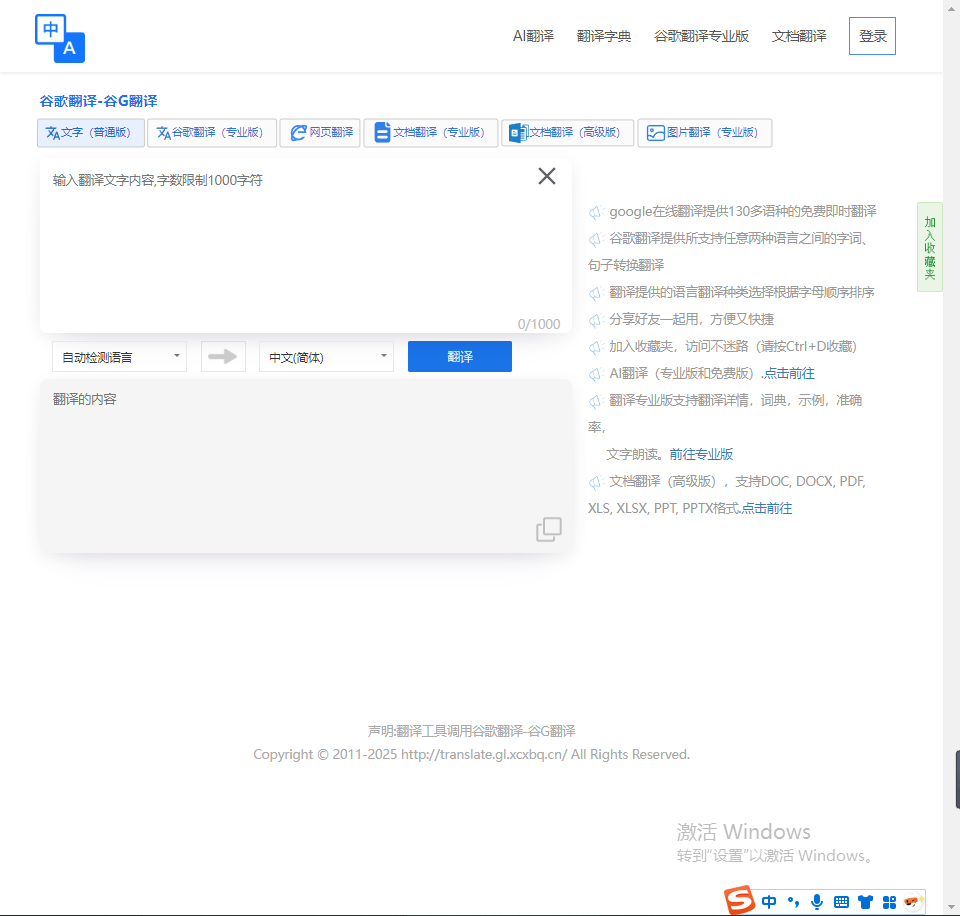Click the 登录 login button
This screenshot has height=916, width=960.
point(872,36)
